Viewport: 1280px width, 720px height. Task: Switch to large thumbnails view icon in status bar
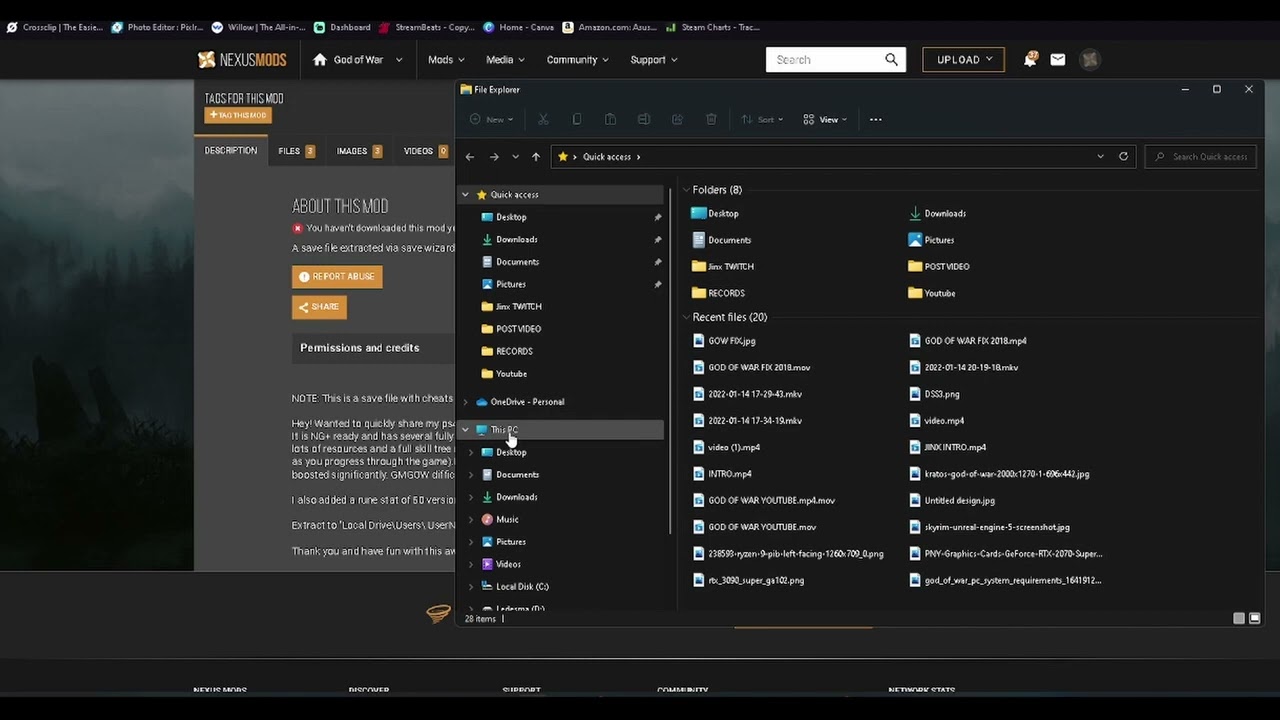point(1255,618)
